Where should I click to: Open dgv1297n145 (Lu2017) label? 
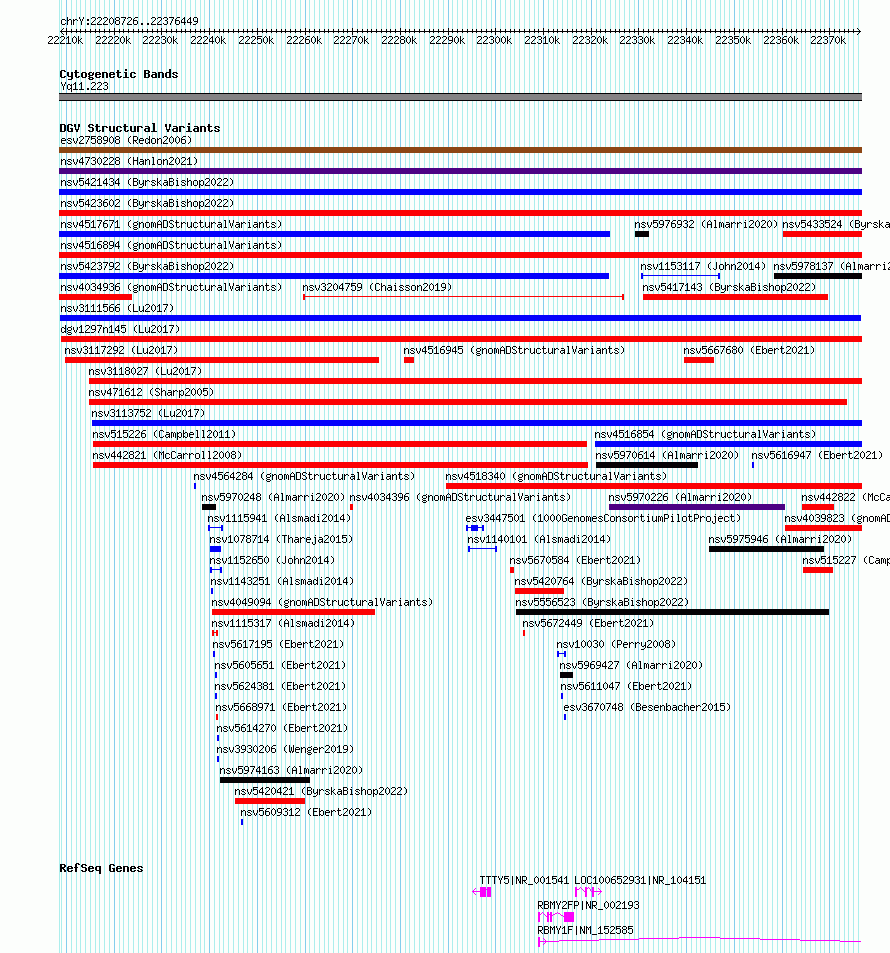coord(120,329)
